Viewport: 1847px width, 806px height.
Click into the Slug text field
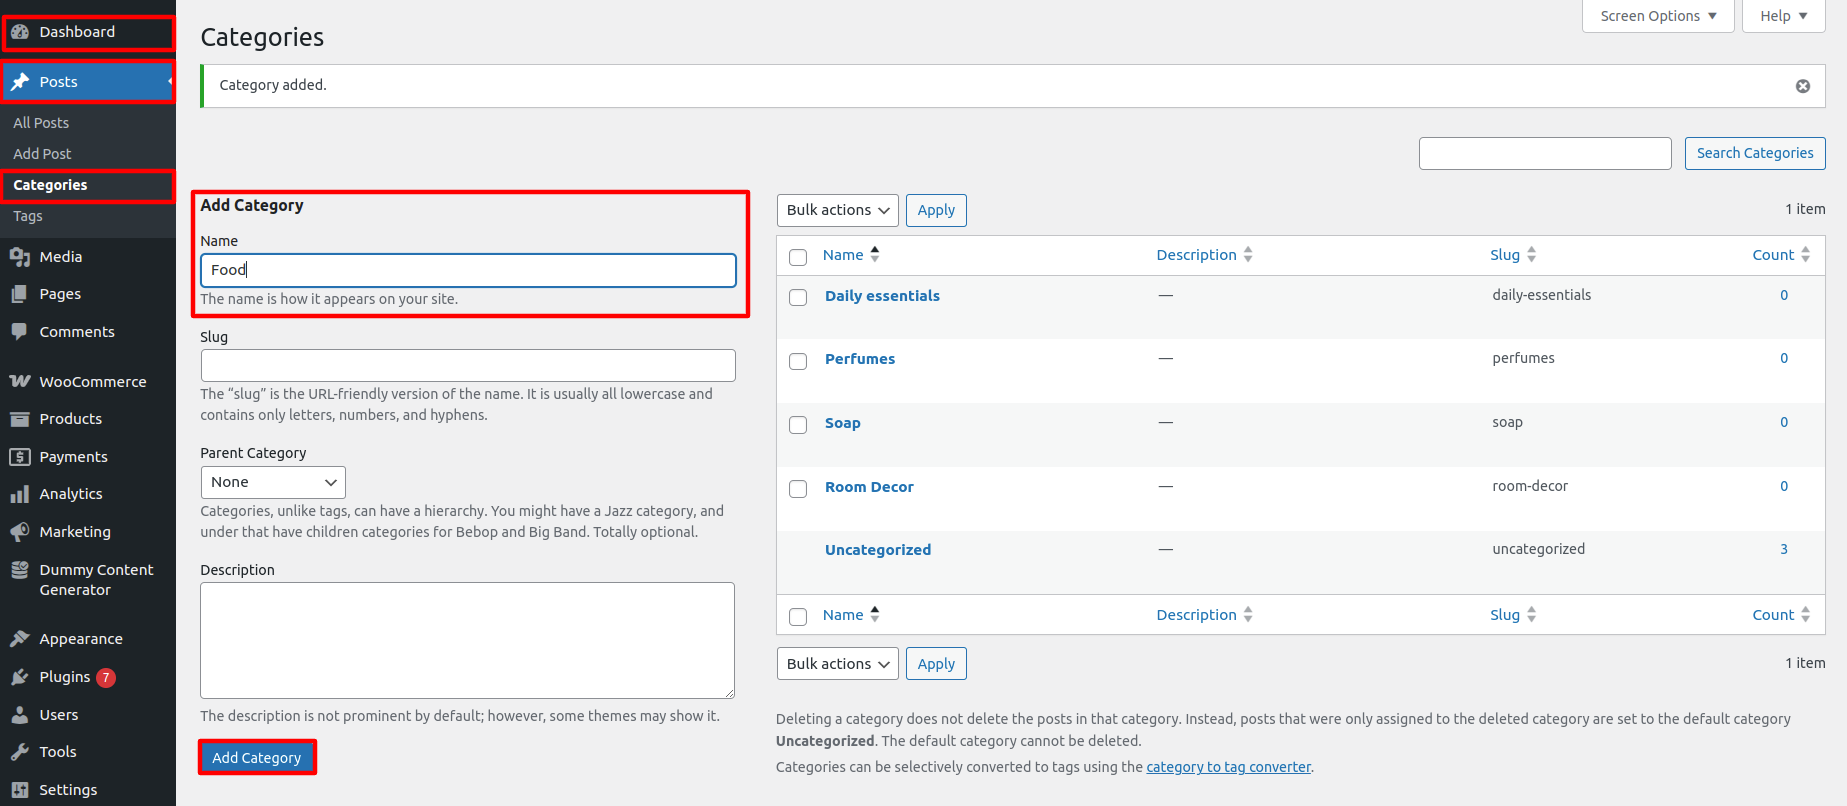pyautogui.click(x=468, y=365)
